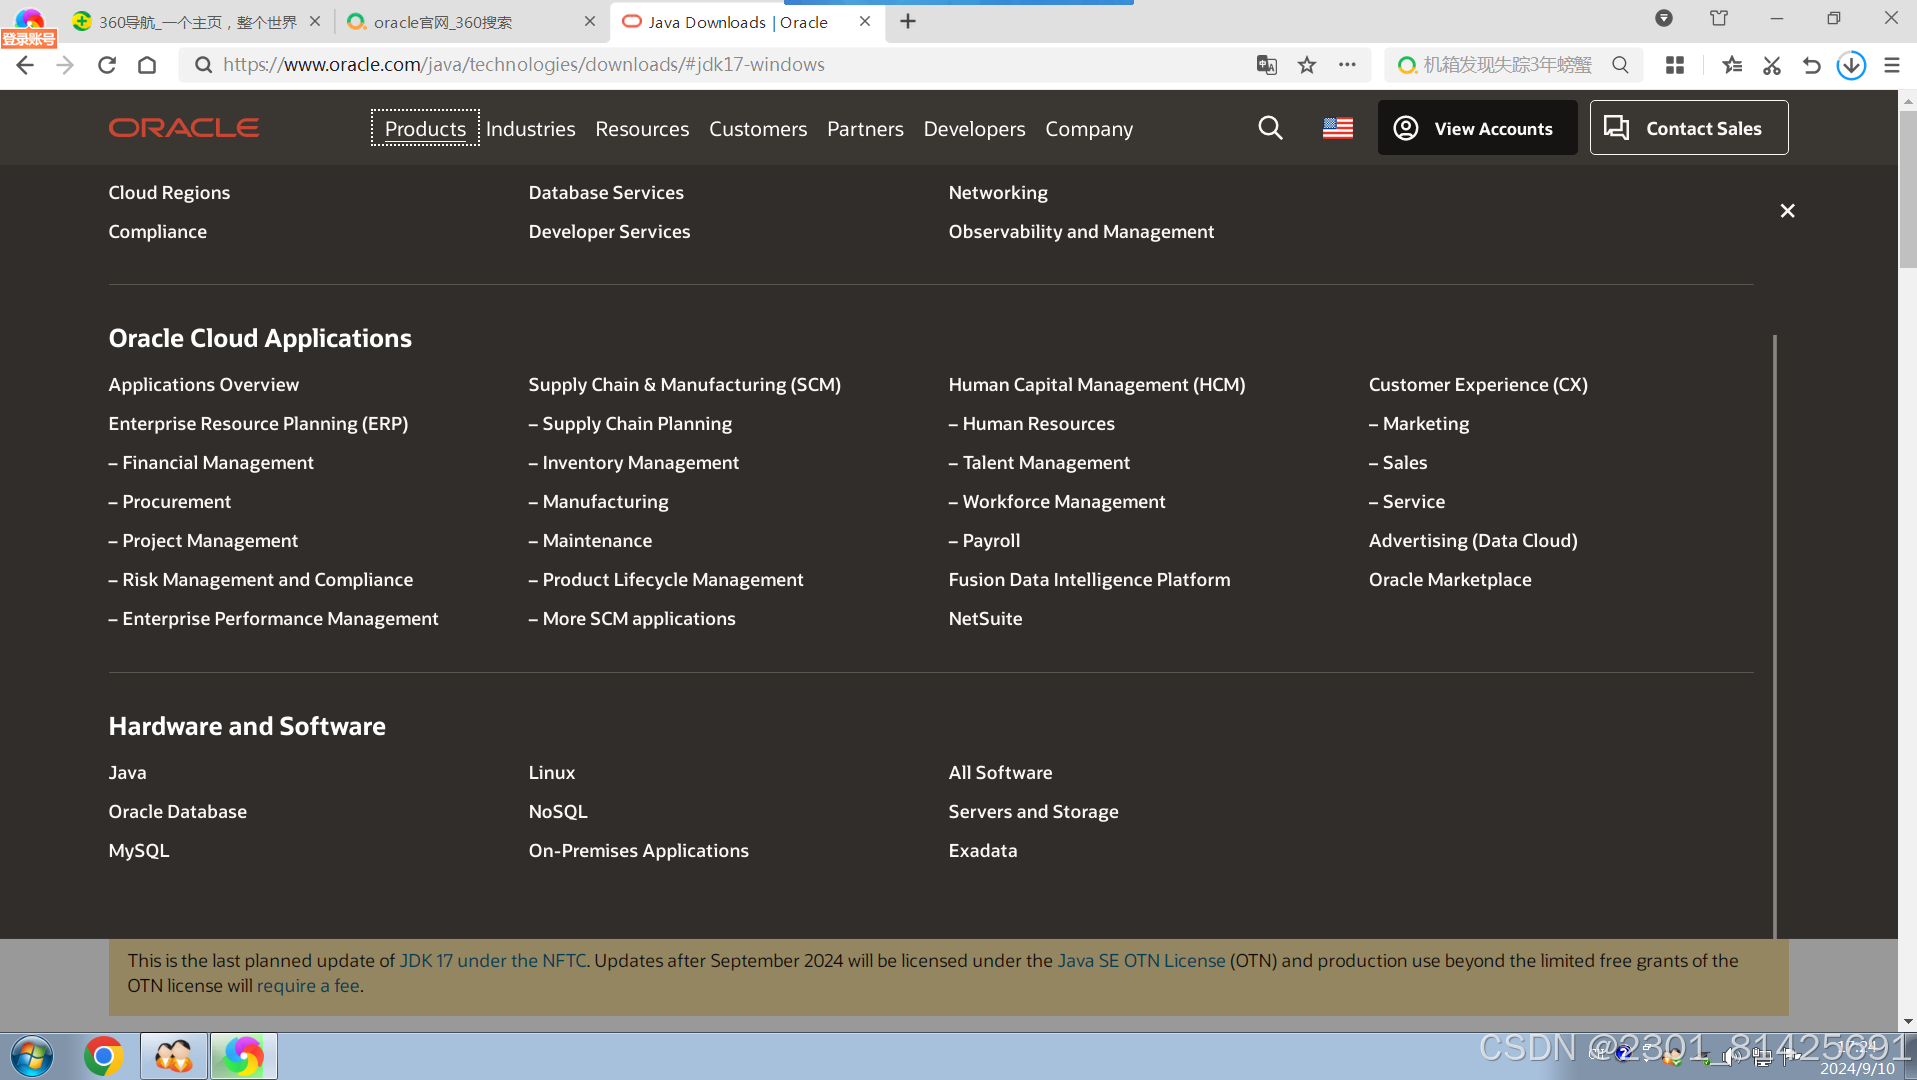Viewport: 1917px width, 1080px height.
Task: Click the undo closed tab icon
Action: click(x=1811, y=65)
